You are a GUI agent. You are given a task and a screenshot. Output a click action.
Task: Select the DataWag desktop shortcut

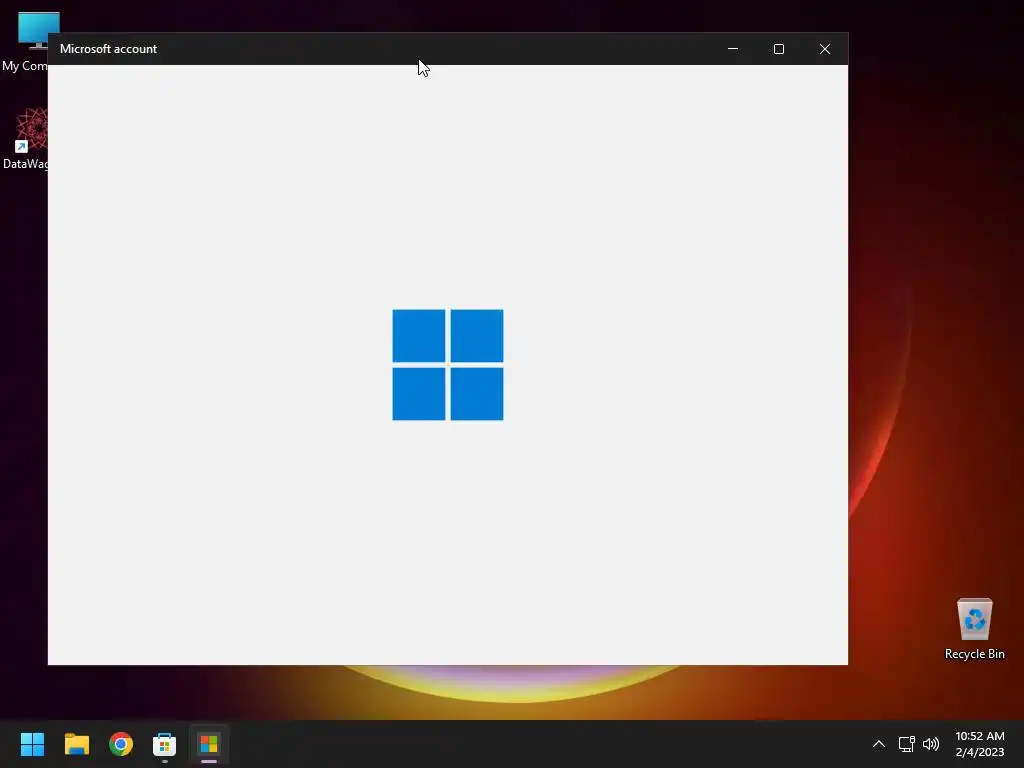click(x=25, y=139)
